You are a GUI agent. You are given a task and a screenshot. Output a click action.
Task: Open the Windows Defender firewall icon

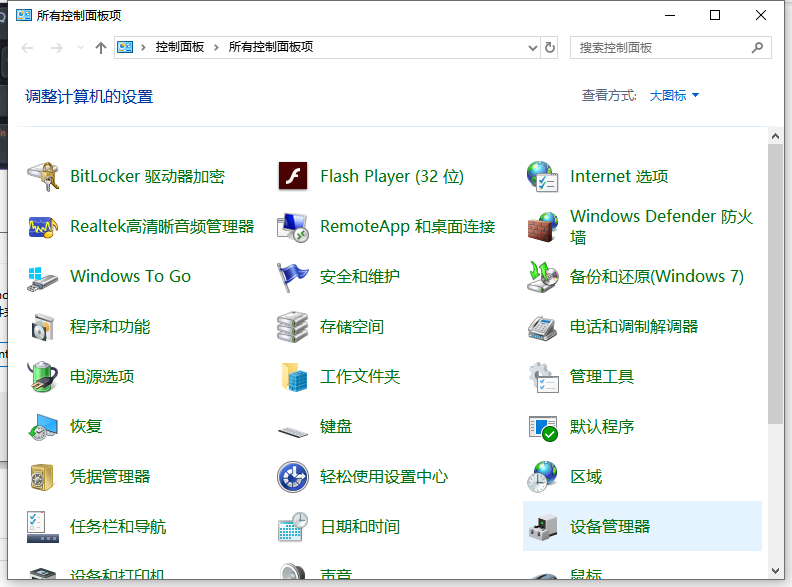542,227
